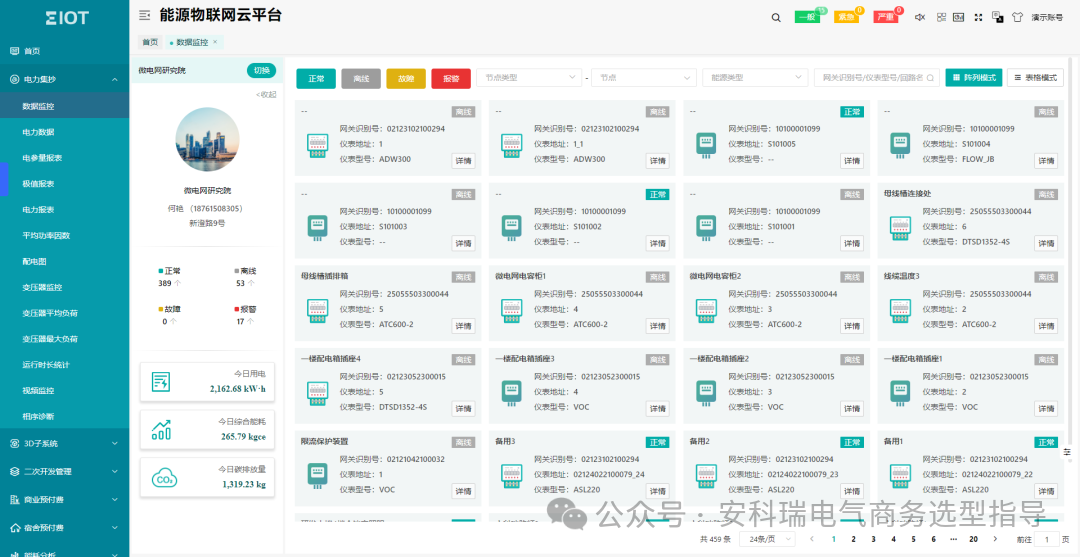Click the 收起 collapse link

pyautogui.click(x=266, y=94)
